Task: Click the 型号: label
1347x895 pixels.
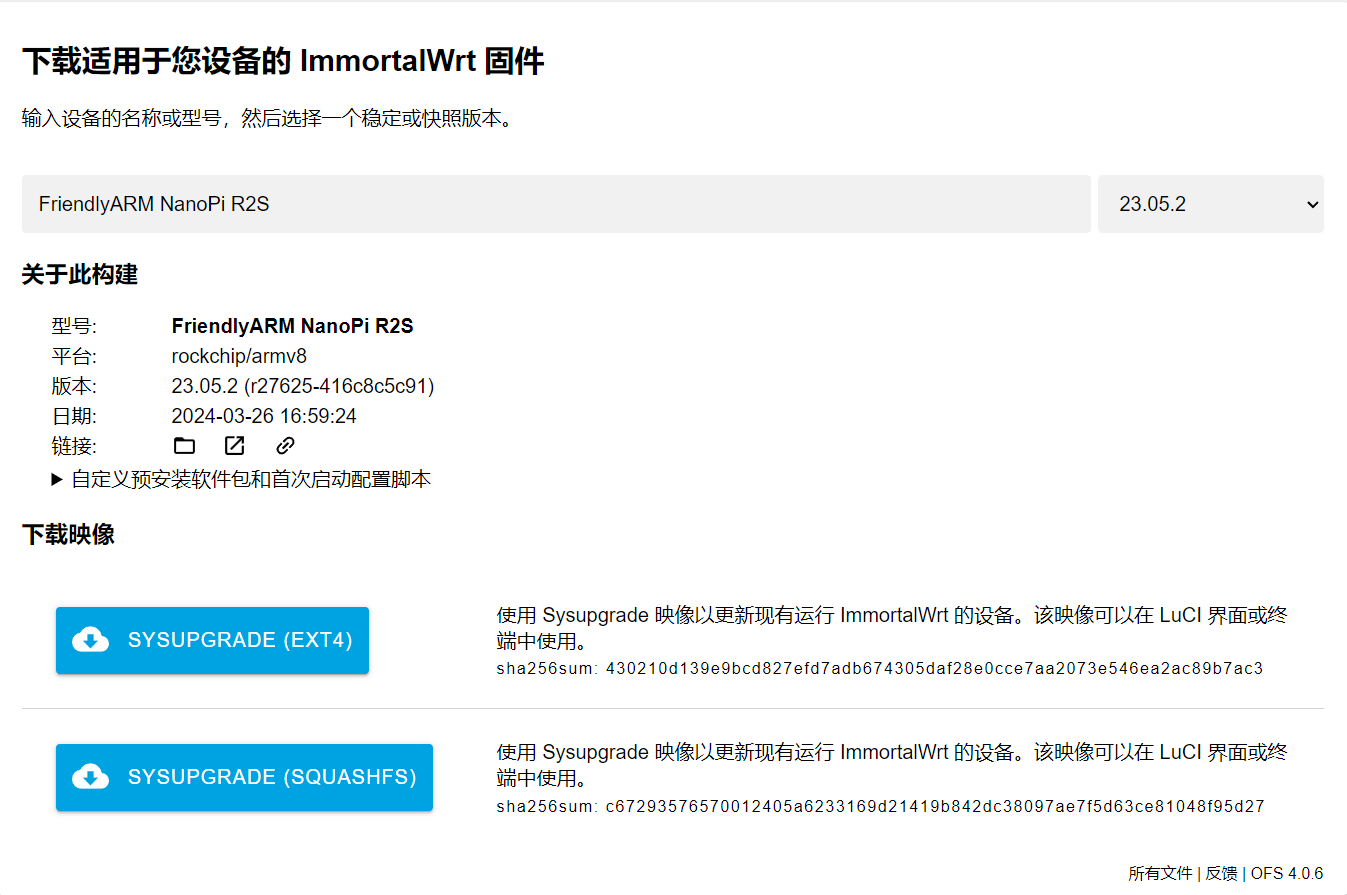Action: tap(74, 326)
